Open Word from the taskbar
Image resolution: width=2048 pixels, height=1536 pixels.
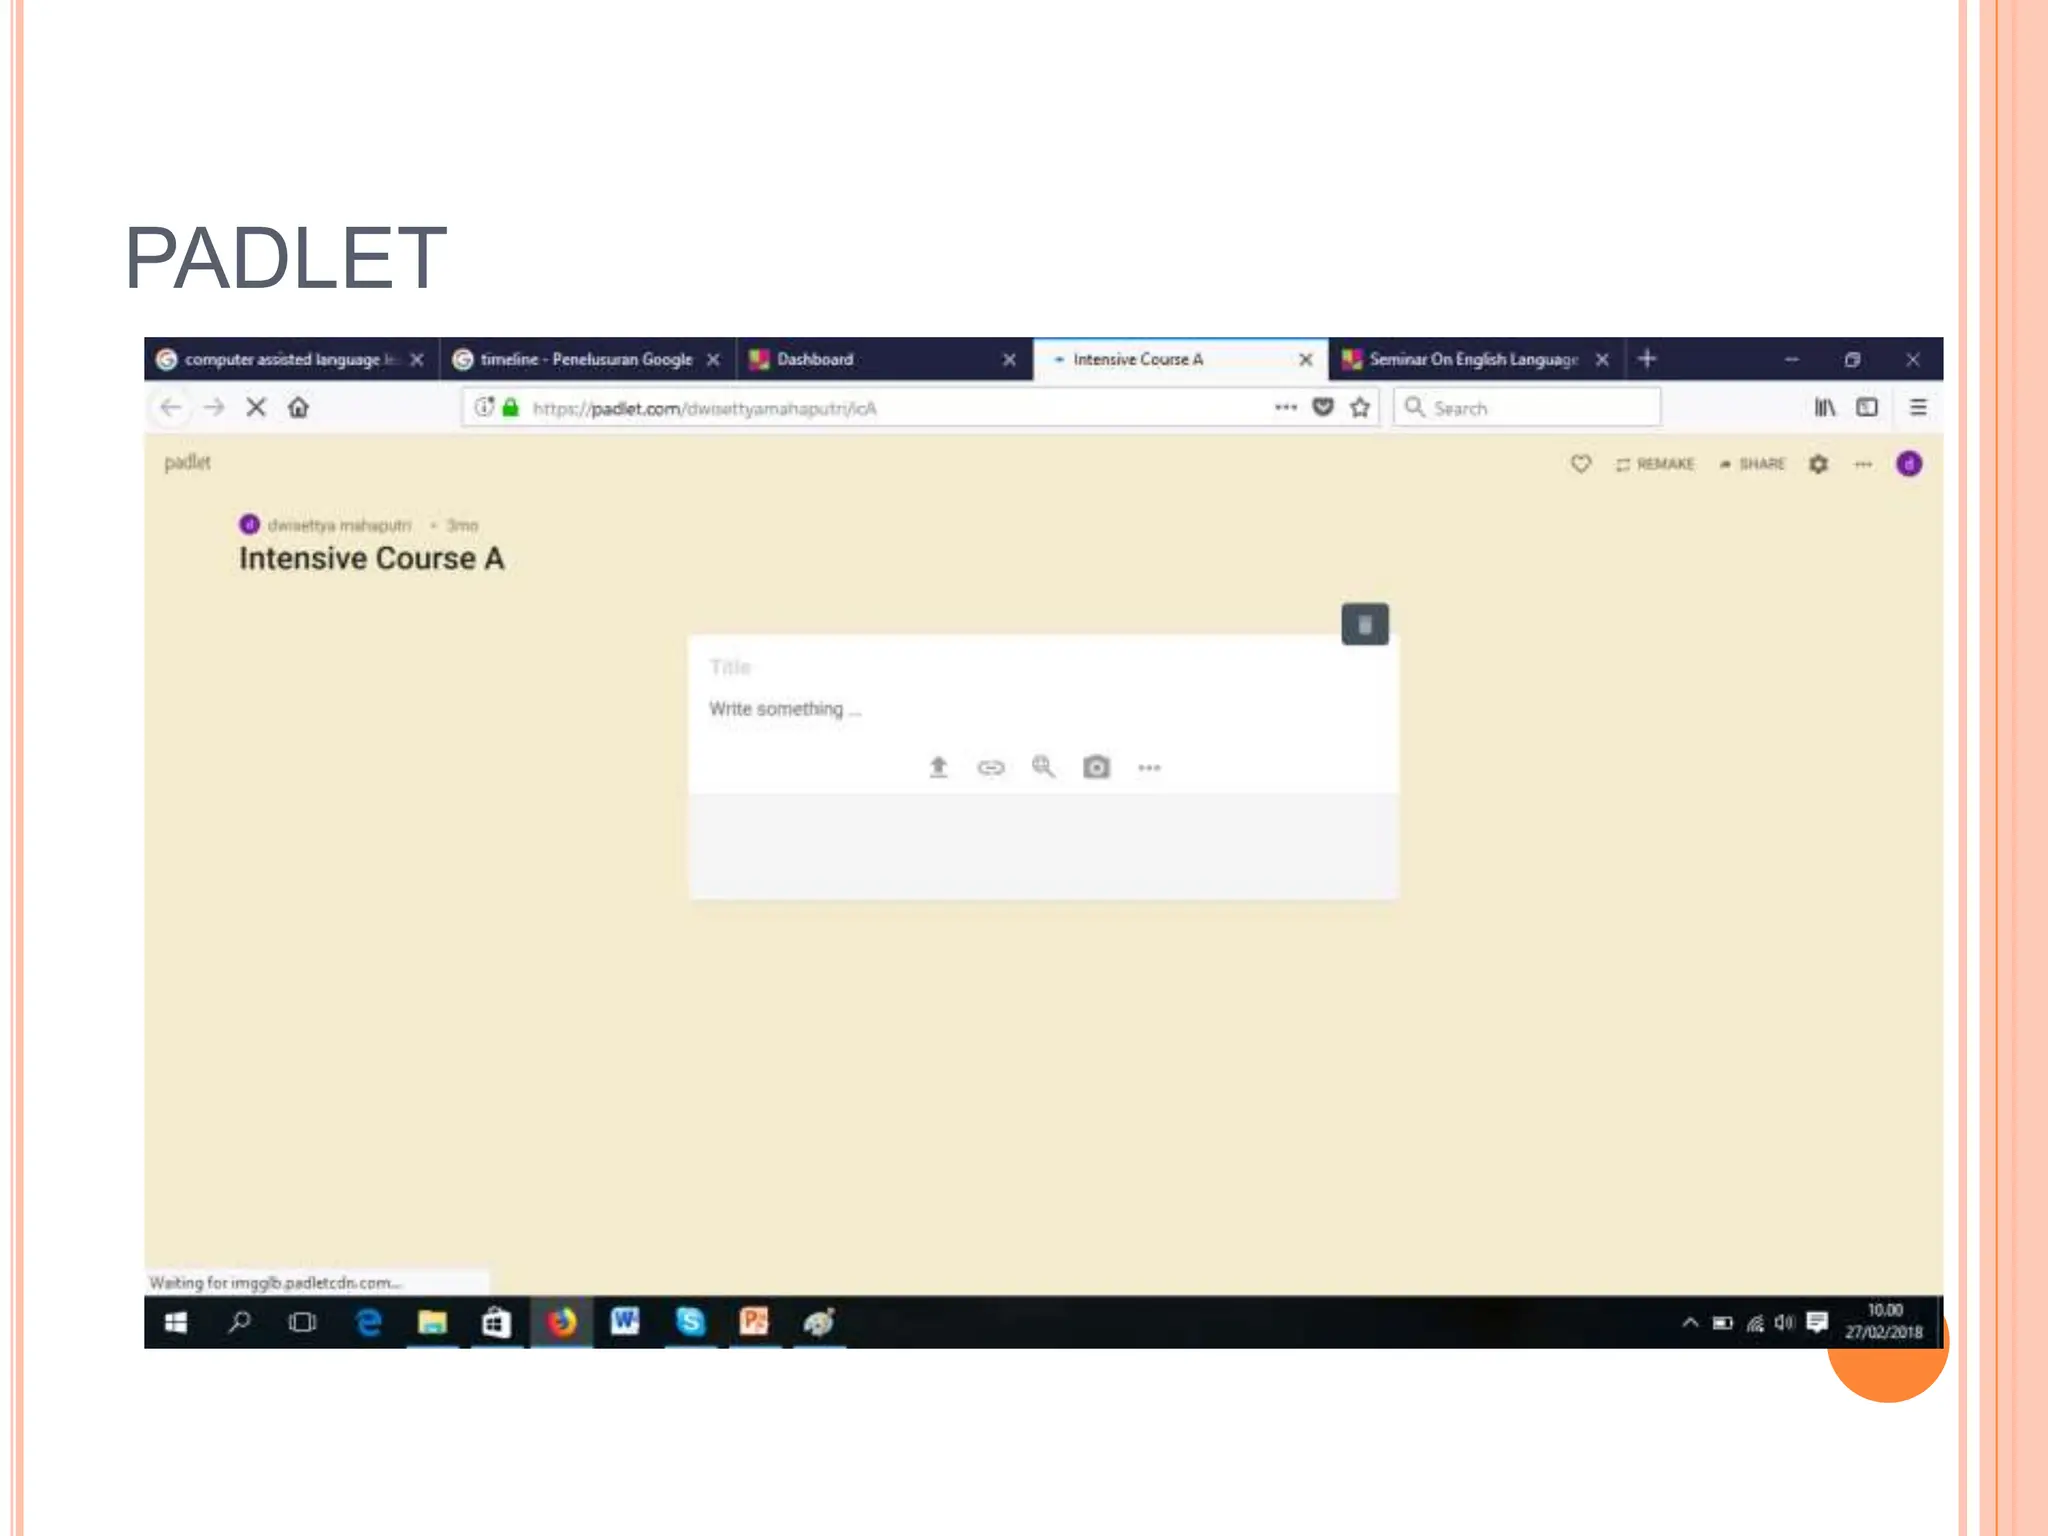625,1323
